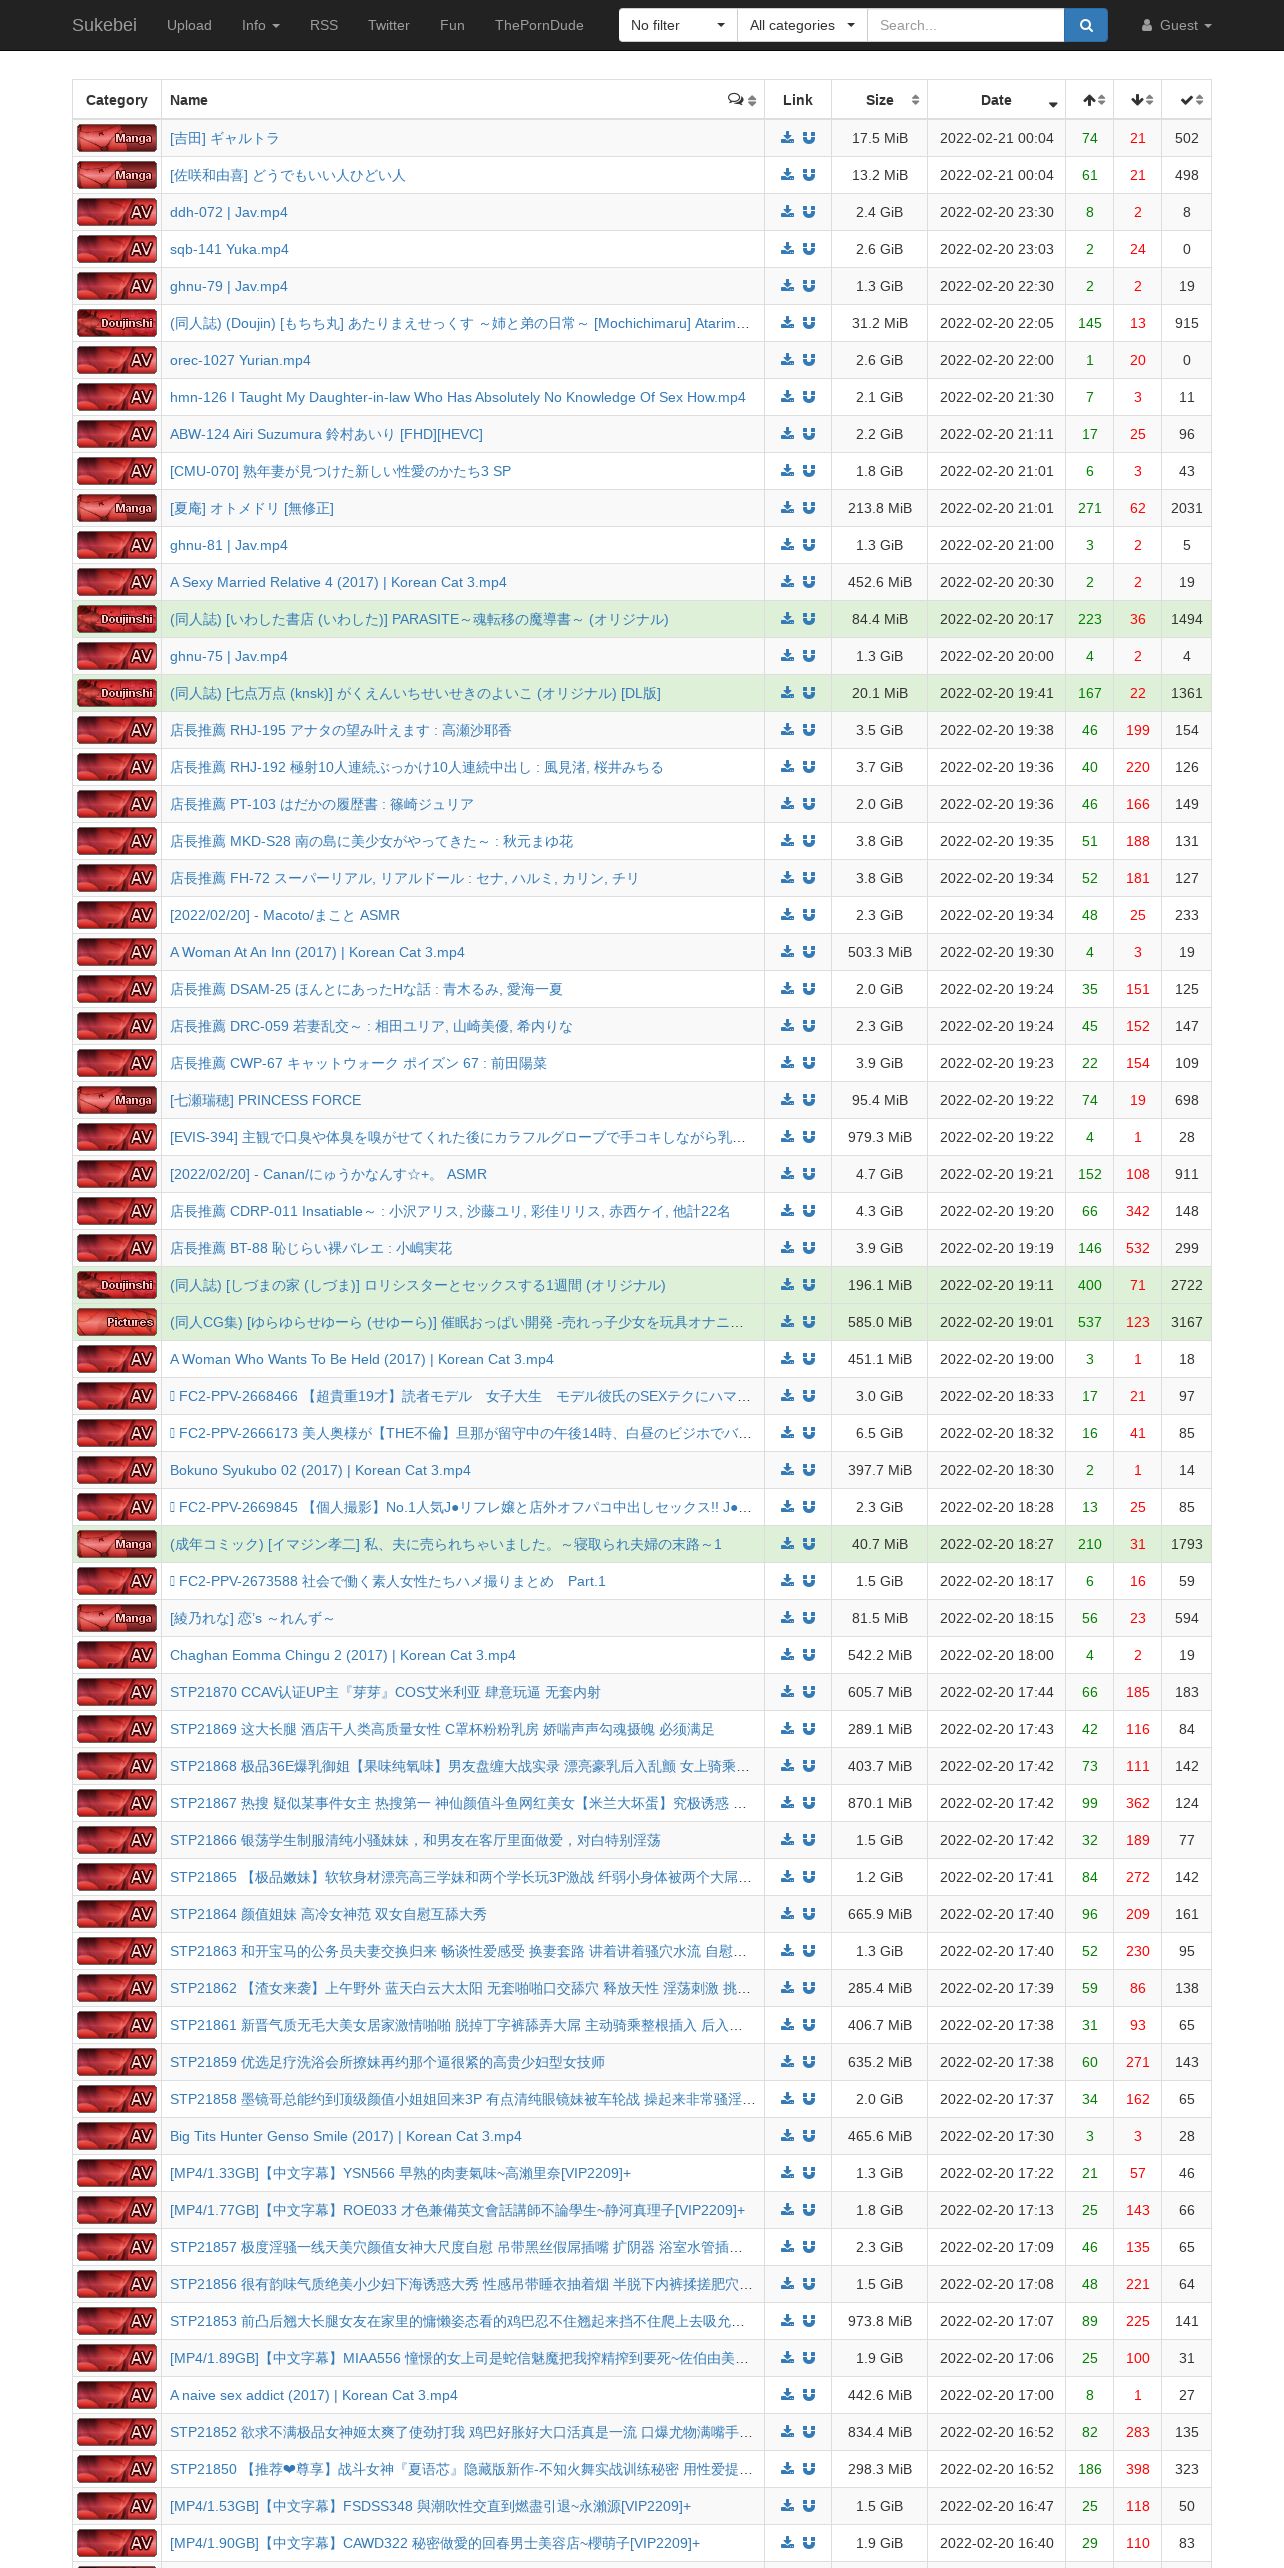Sort by leechers down-arrow column
Screen dimensions: 1284x2568
click(x=1138, y=100)
